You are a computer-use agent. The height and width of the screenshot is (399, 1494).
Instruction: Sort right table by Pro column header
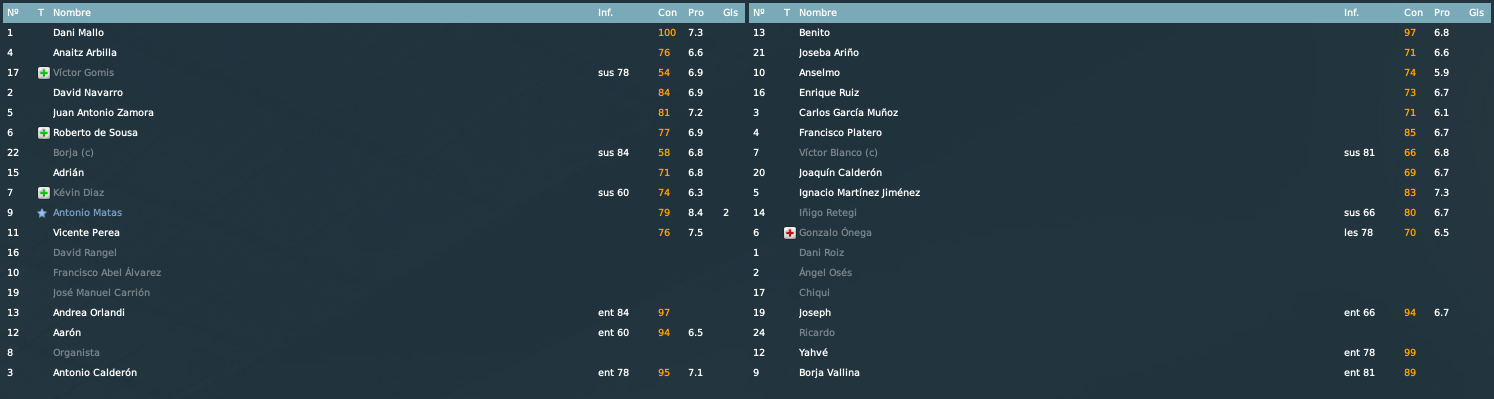(x=1441, y=13)
